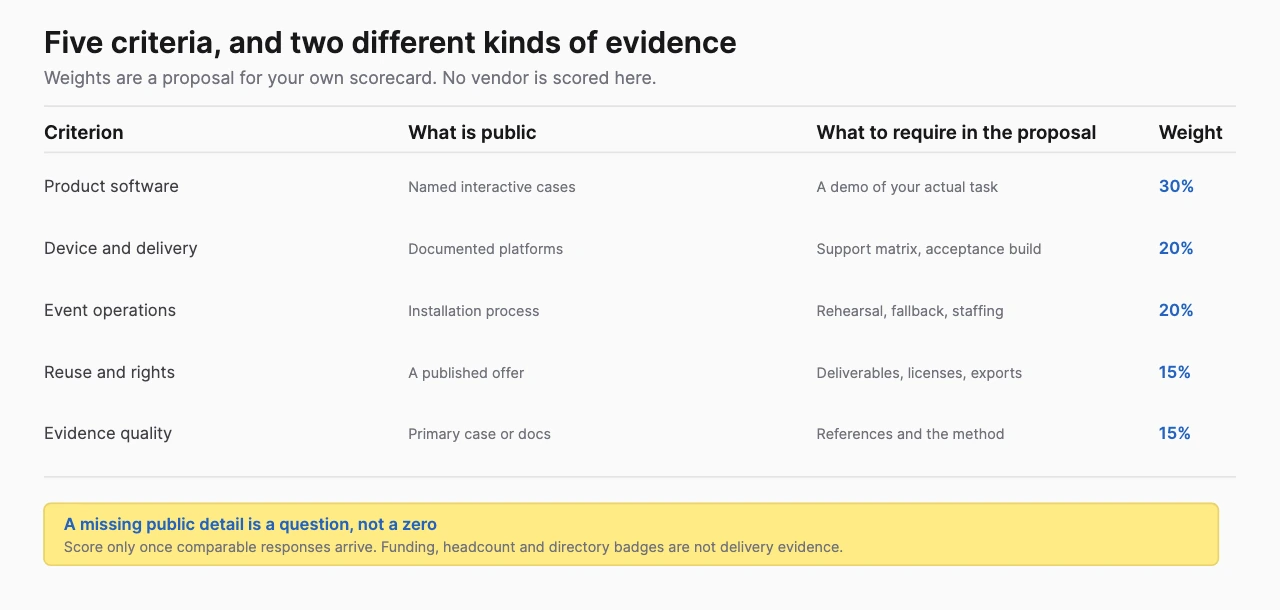Image resolution: width=1280 pixels, height=610 pixels.
Task: Click the Reuse and rights criterion
Action: coord(109,372)
